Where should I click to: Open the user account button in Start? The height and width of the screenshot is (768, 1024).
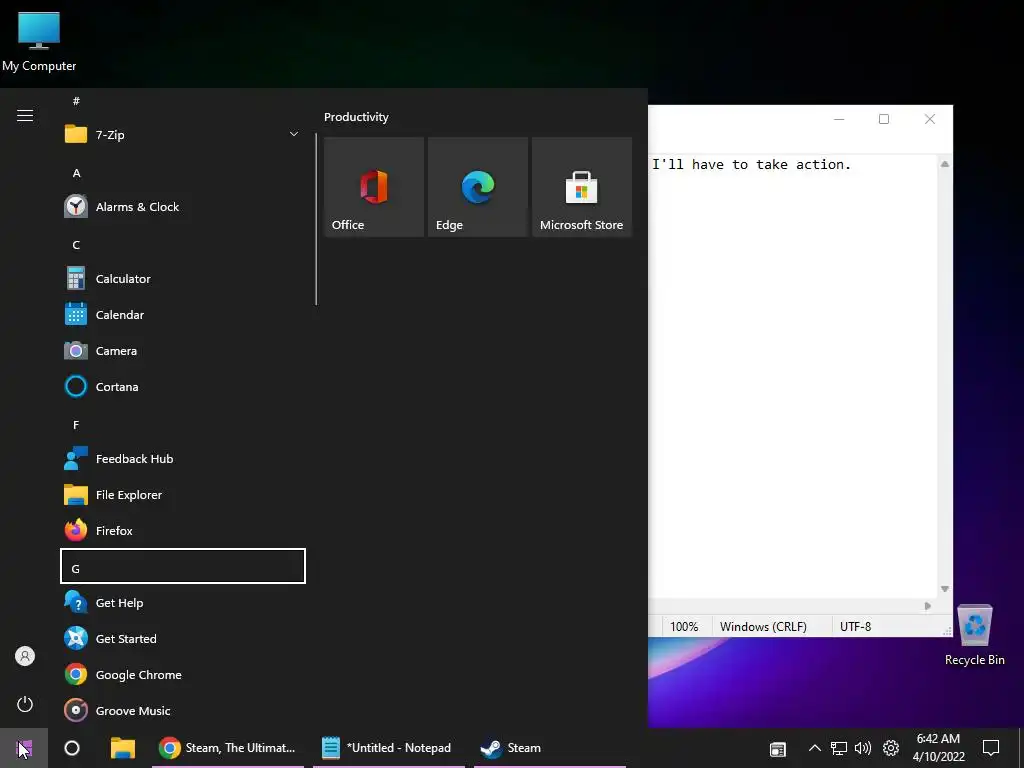(25, 656)
